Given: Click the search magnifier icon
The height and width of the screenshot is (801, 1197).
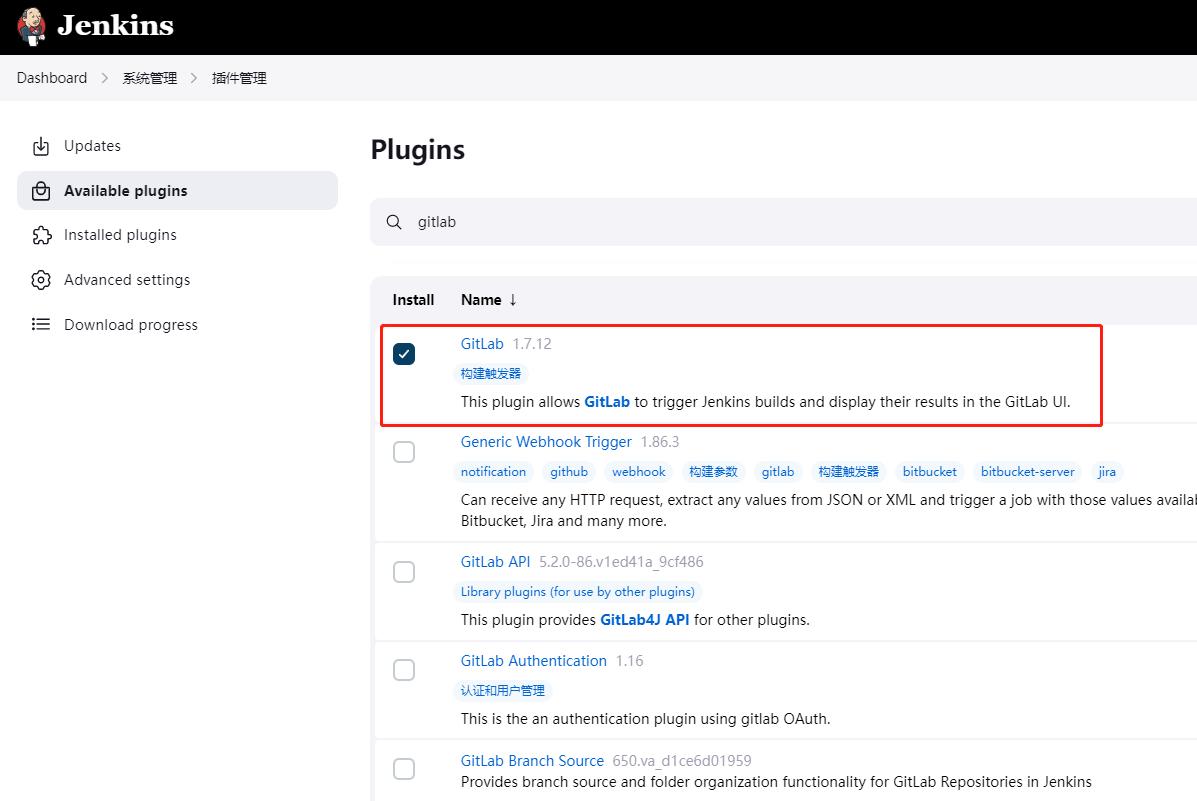Looking at the screenshot, I should 393,221.
